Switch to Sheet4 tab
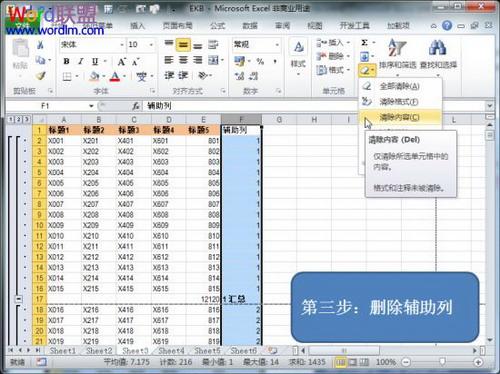The width and height of the screenshot is (500, 374). [x=171, y=351]
